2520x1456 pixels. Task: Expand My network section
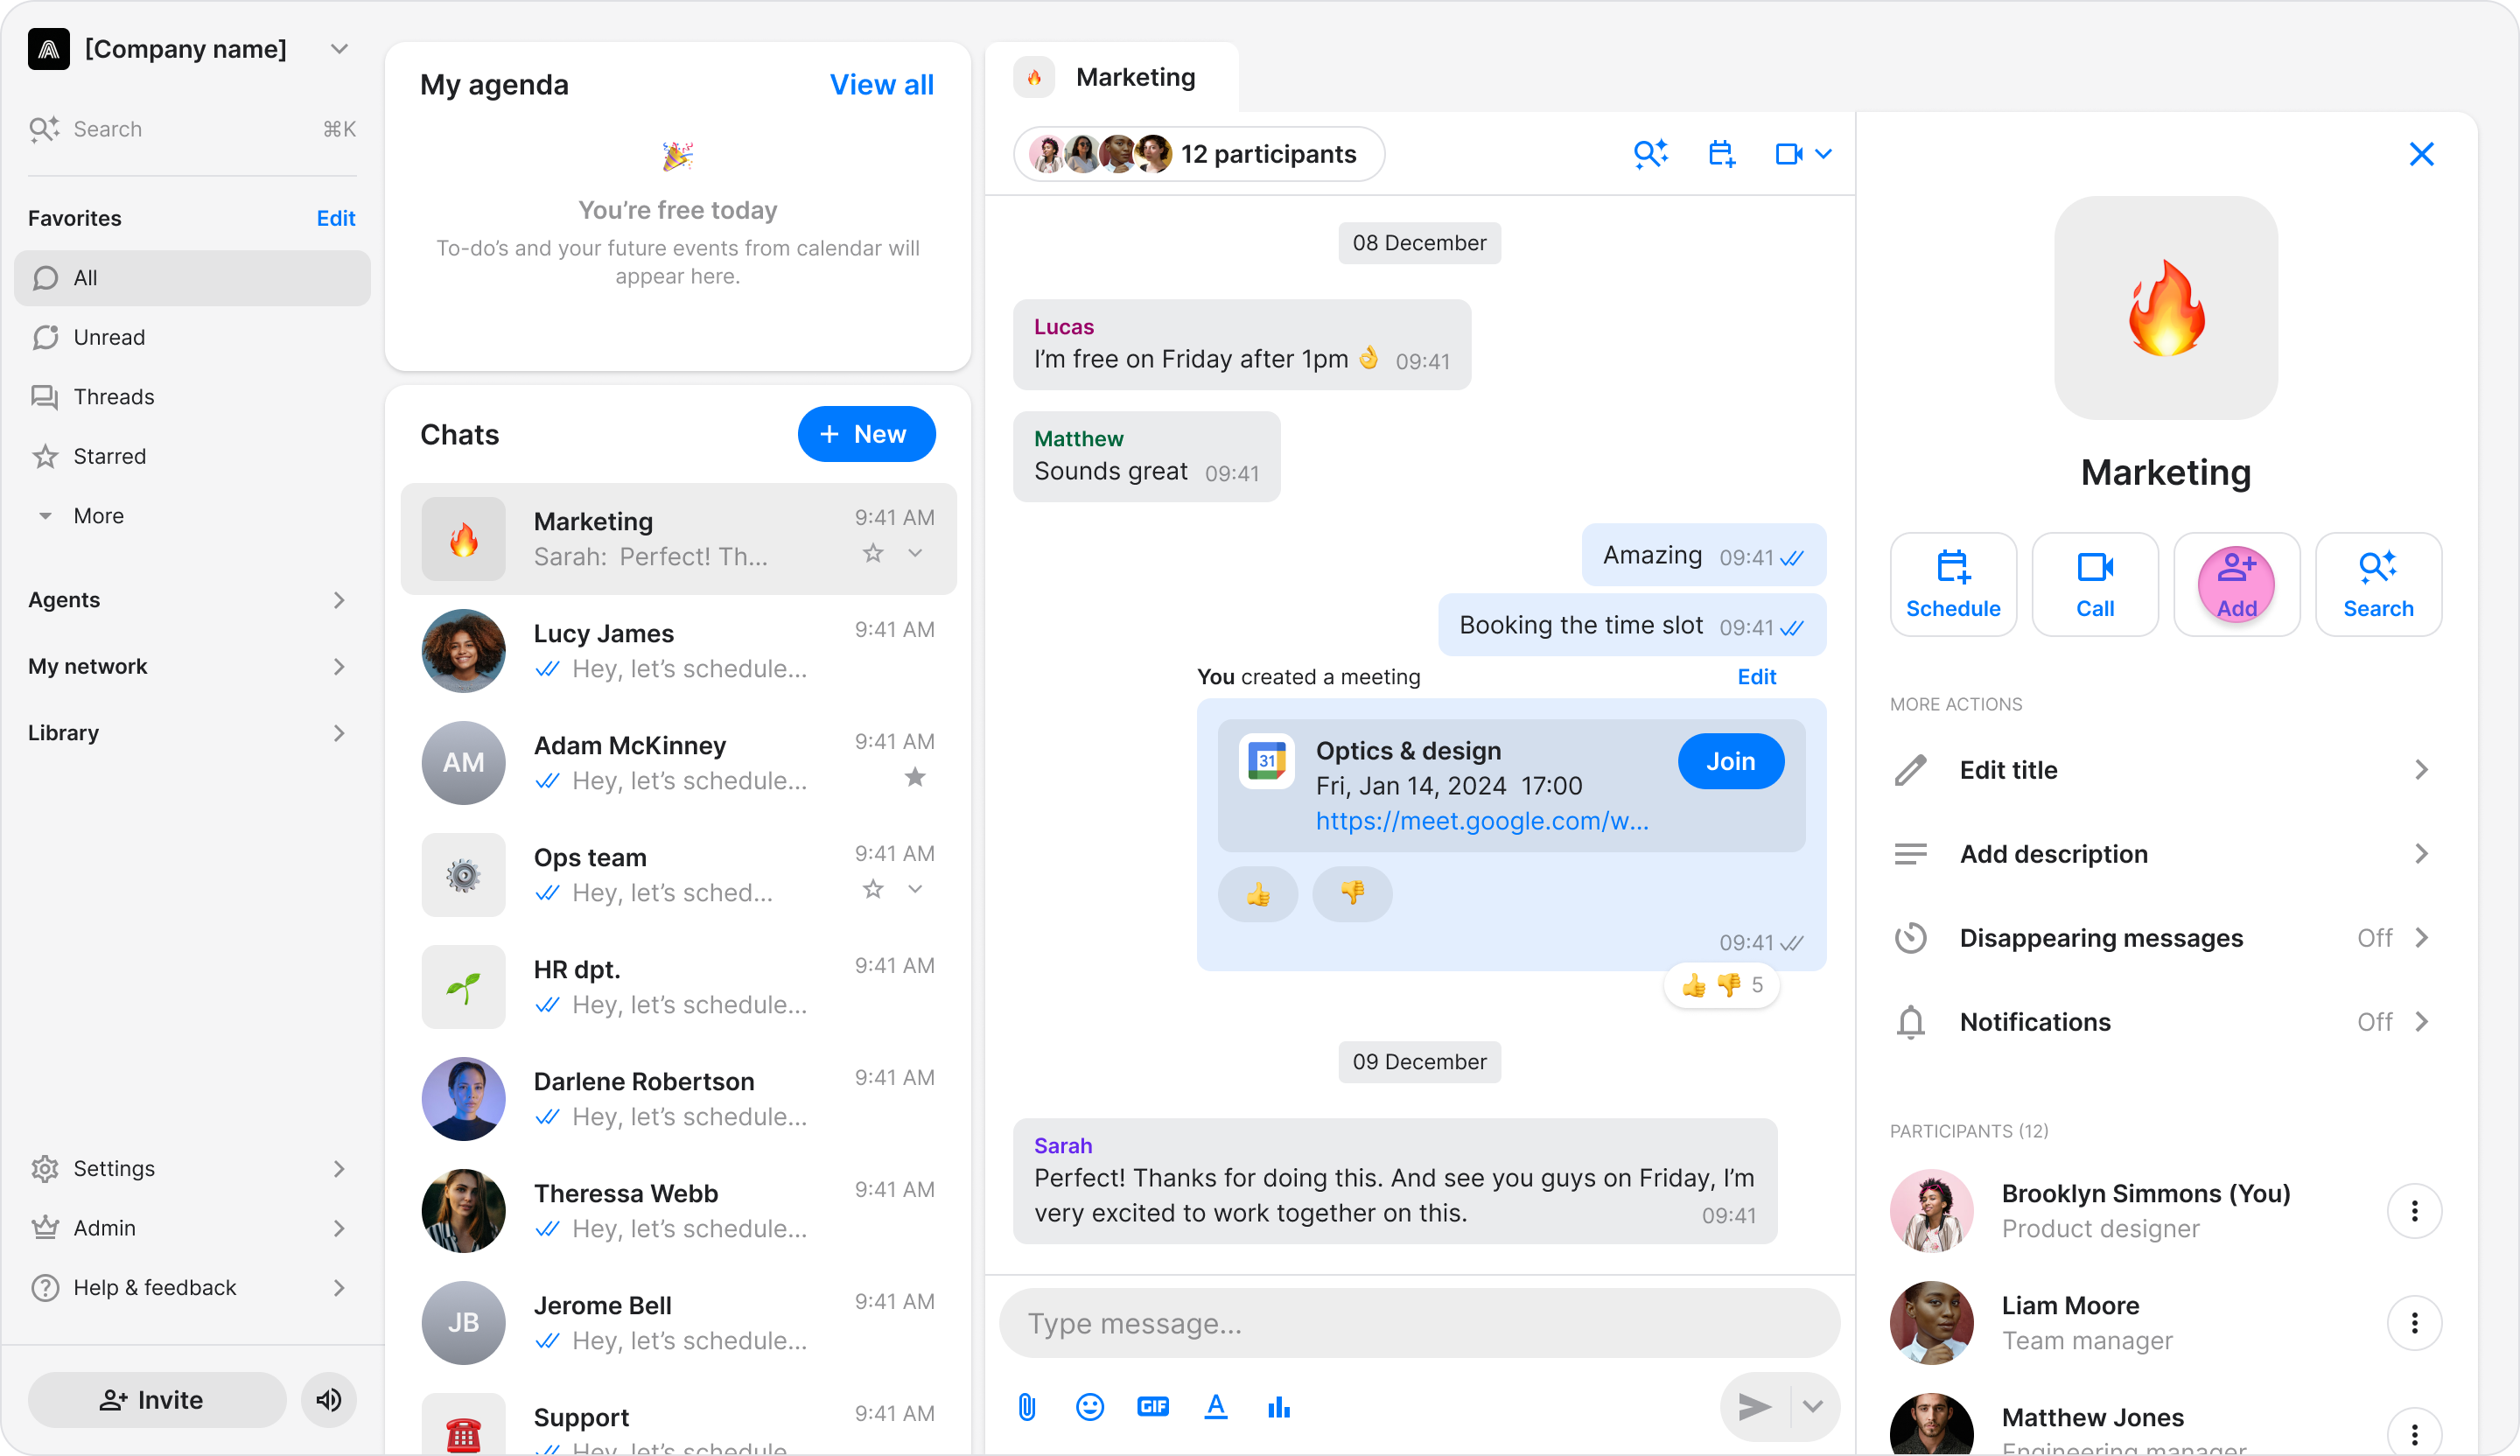[191, 666]
